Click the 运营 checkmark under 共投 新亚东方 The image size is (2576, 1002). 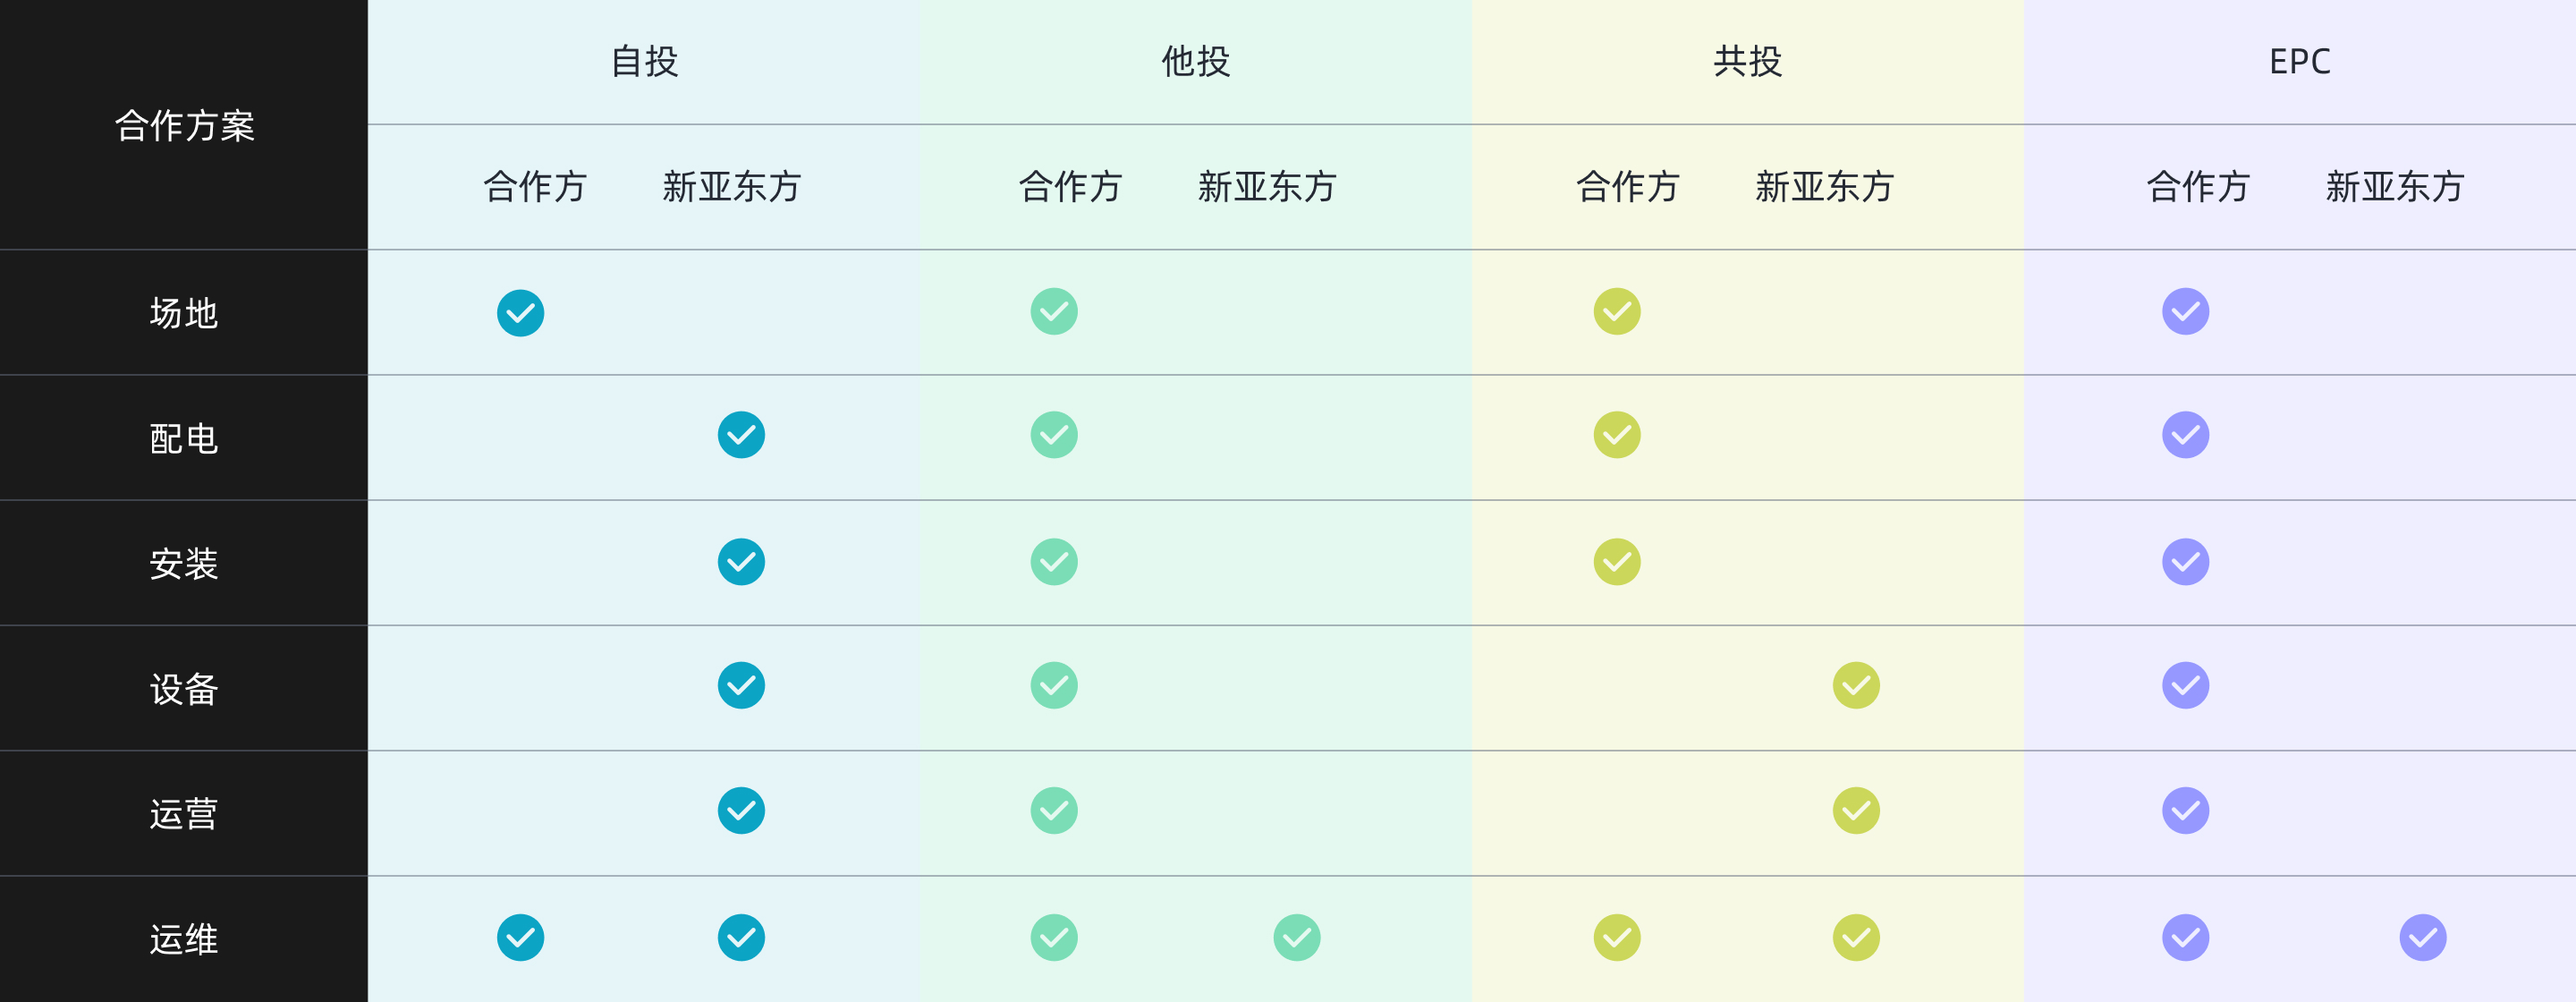1856,810
